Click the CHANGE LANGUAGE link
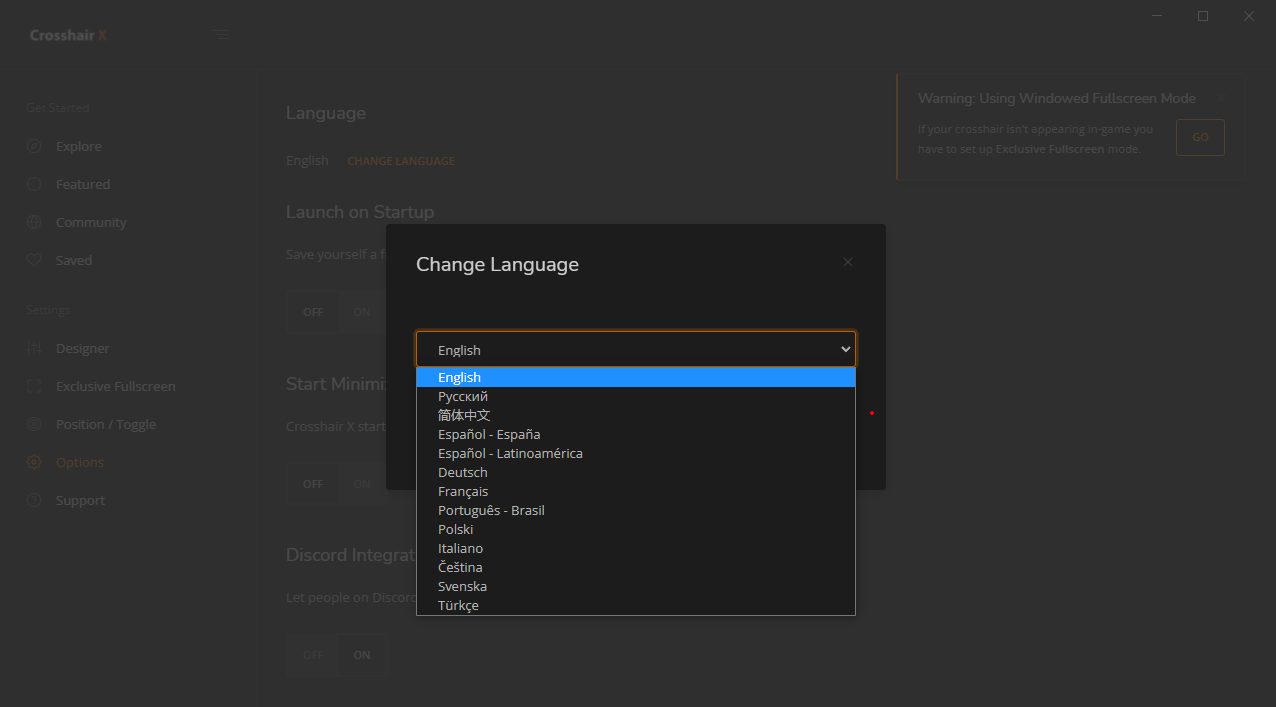The image size is (1276, 707). pos(401,161)
